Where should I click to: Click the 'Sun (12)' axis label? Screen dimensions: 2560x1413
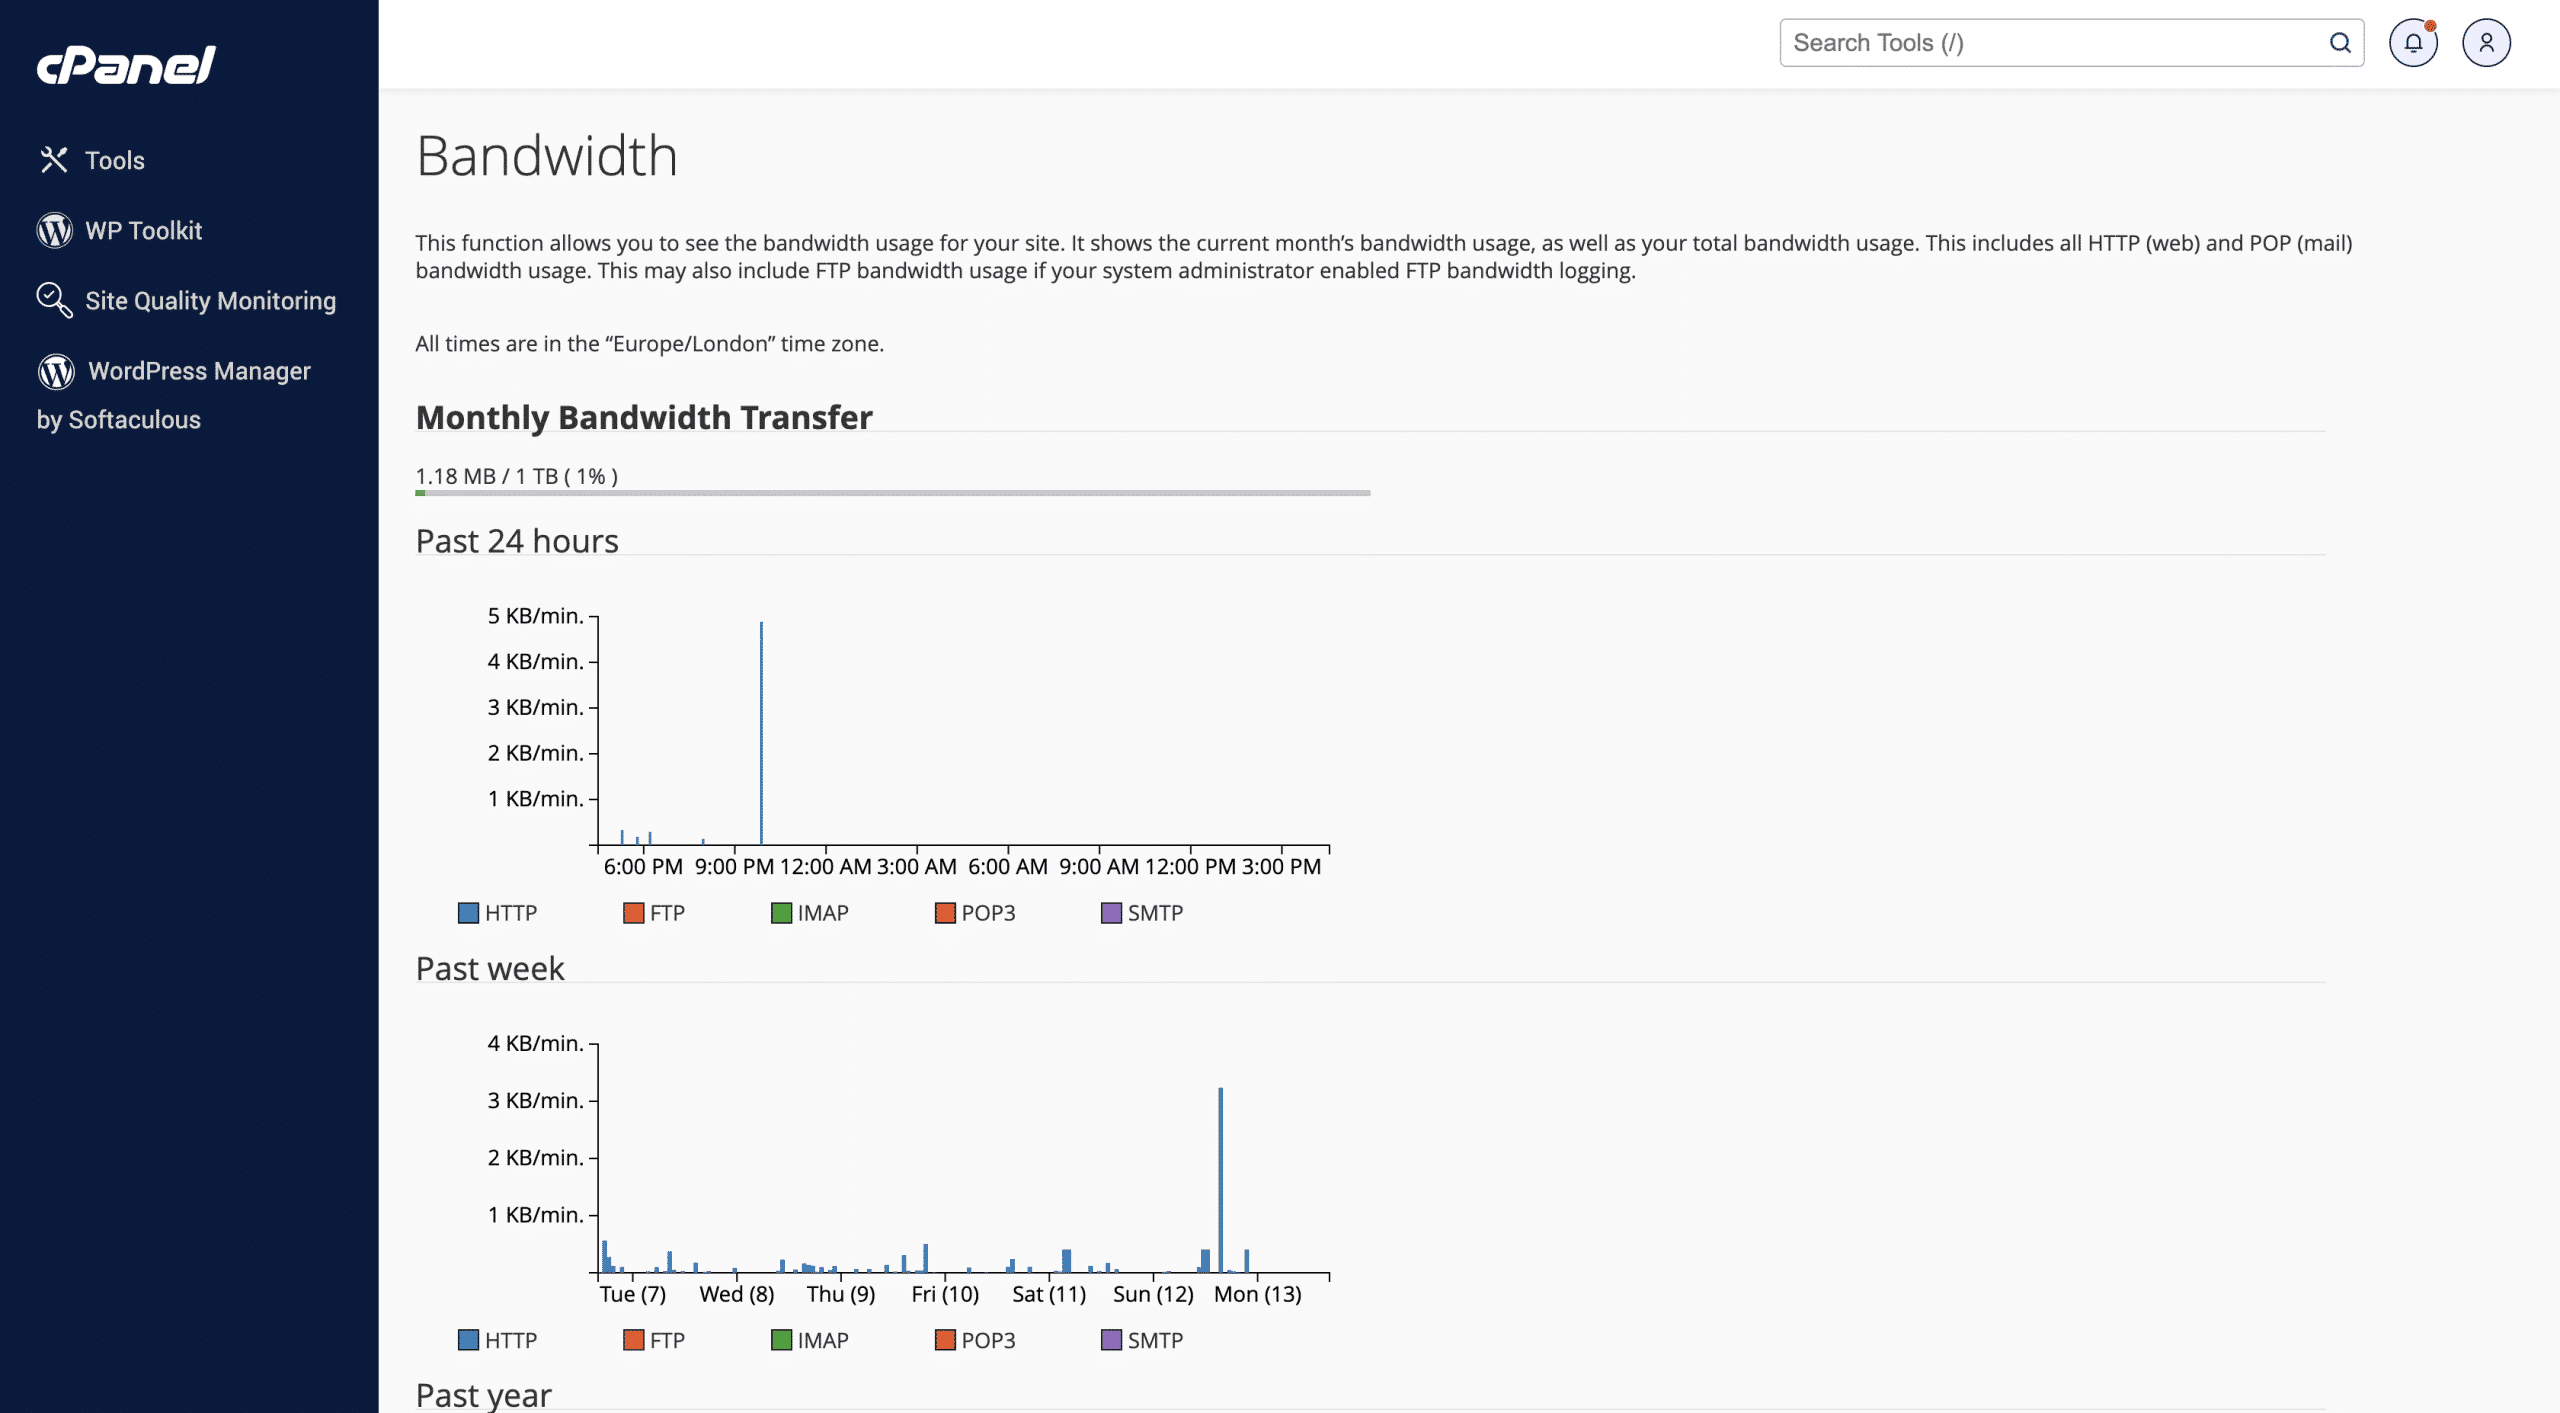point(1153,1294)
